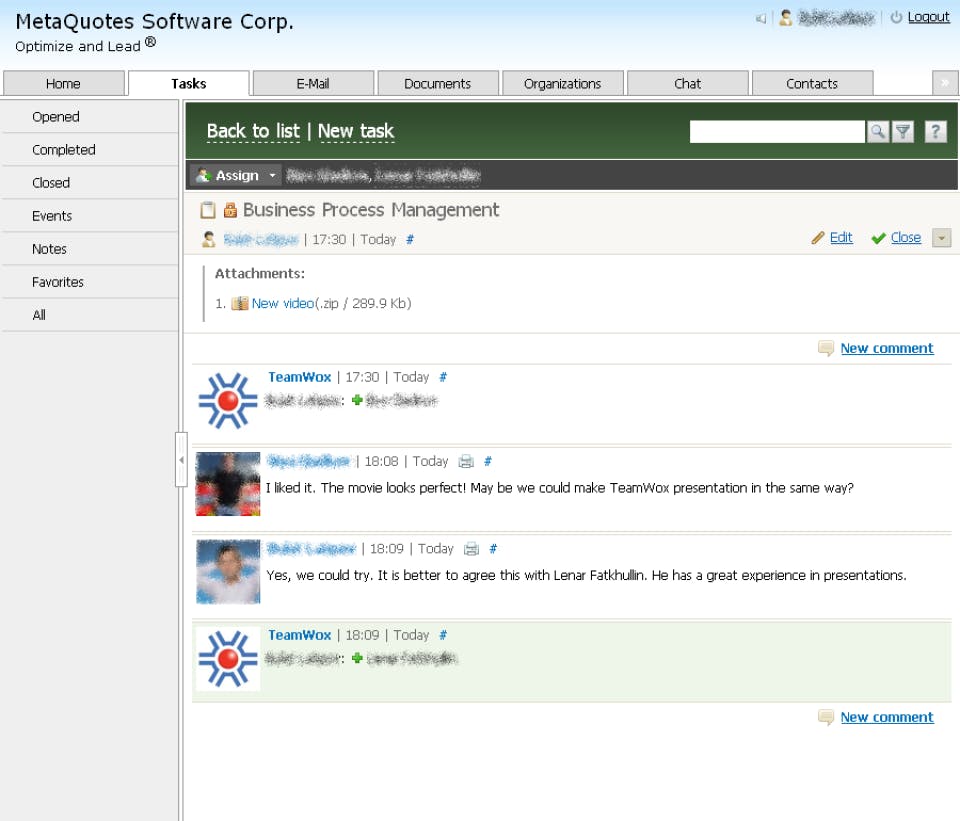
Task: Open the E-Mail tab
Action: (313, 84)
